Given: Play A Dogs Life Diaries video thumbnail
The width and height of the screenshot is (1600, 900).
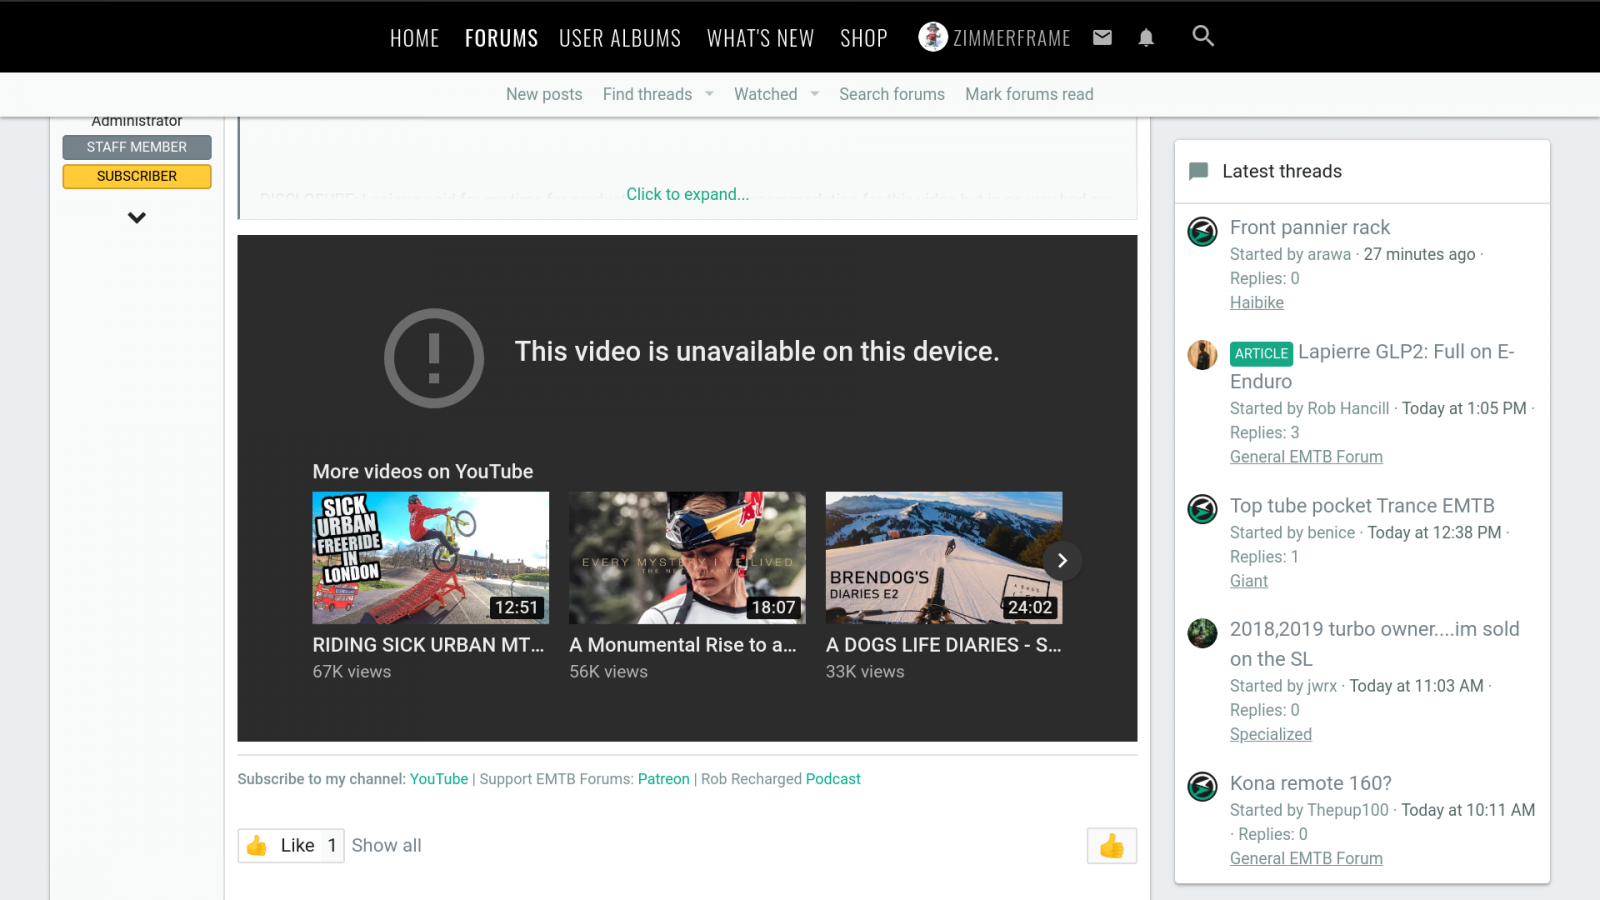Looking at the screenshot, I should [x=944, y=558].
